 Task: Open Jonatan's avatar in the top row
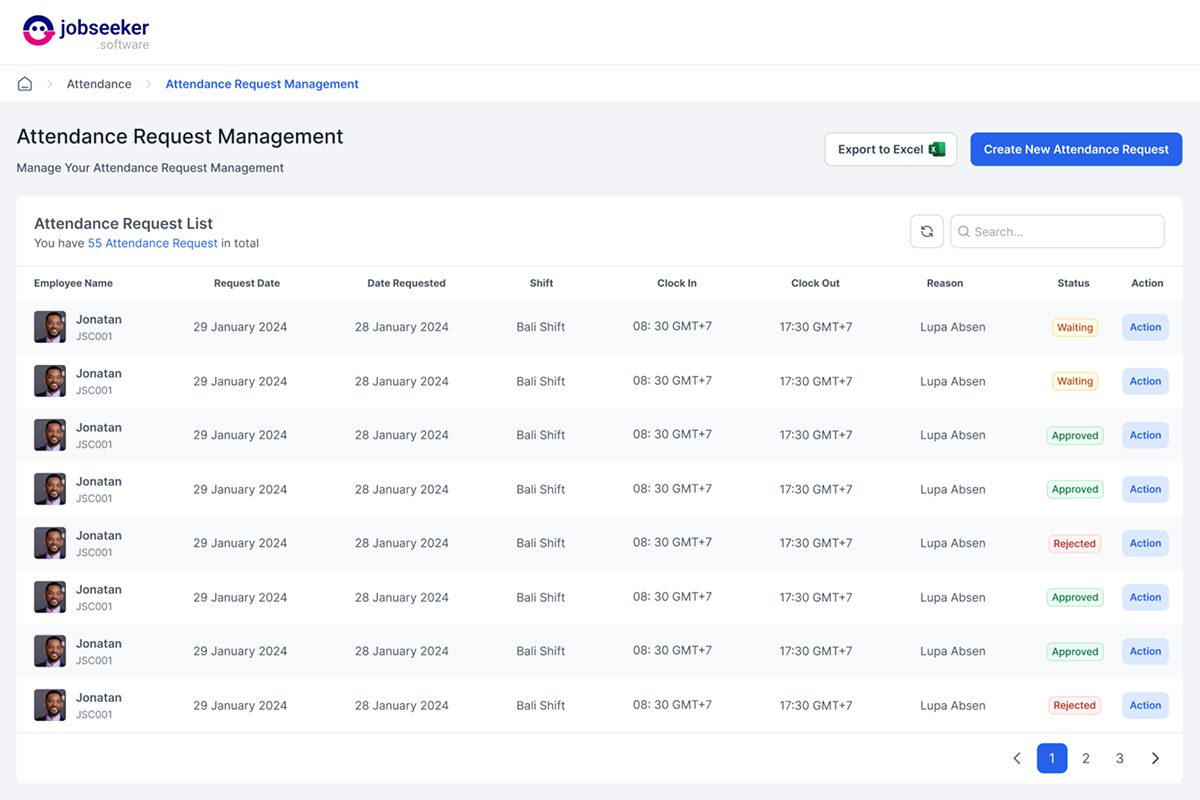coord(50,327)
